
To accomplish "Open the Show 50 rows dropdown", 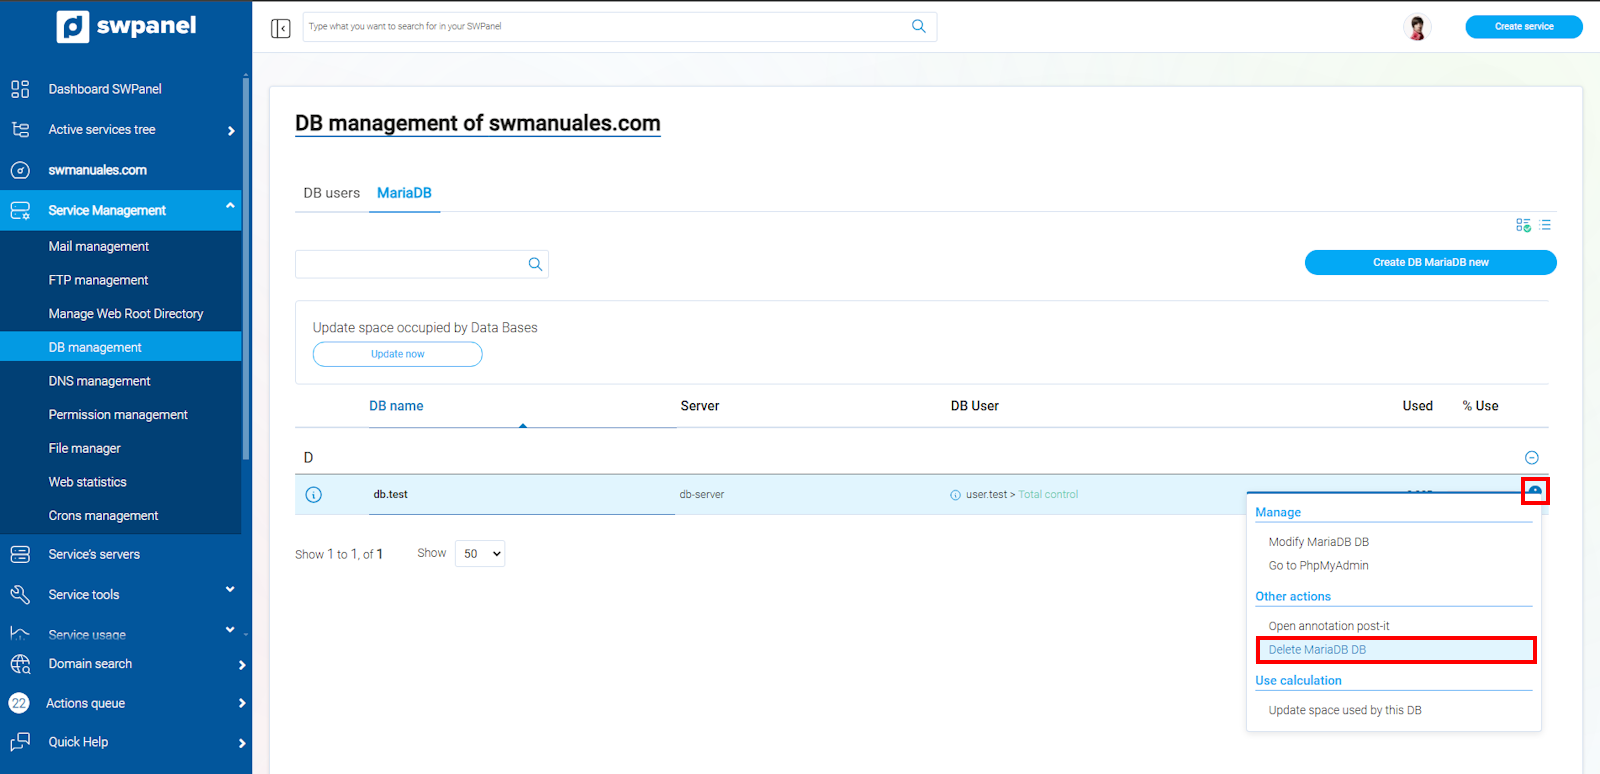I will point(480,554).
